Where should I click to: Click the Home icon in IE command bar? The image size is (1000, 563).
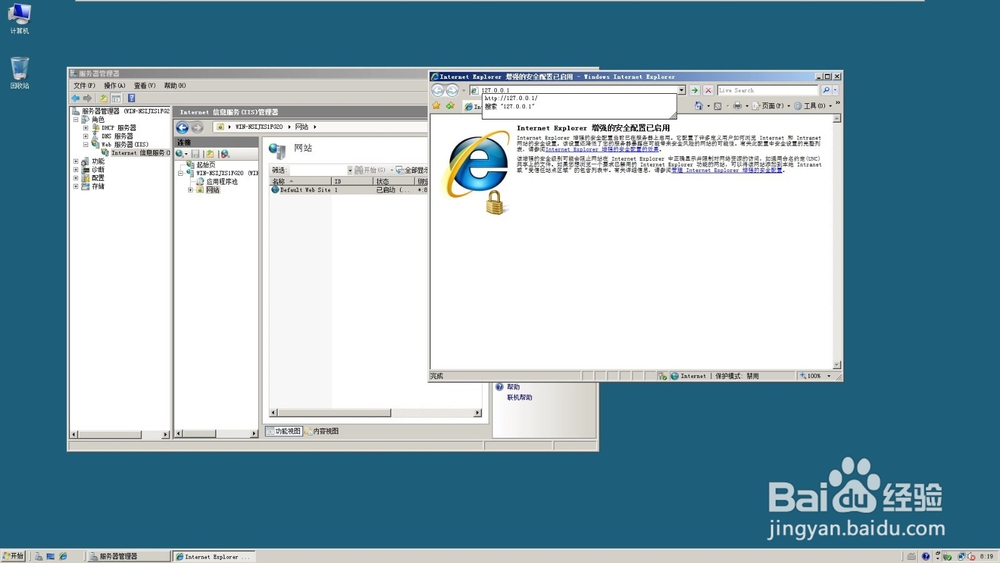tap(699, 106)
